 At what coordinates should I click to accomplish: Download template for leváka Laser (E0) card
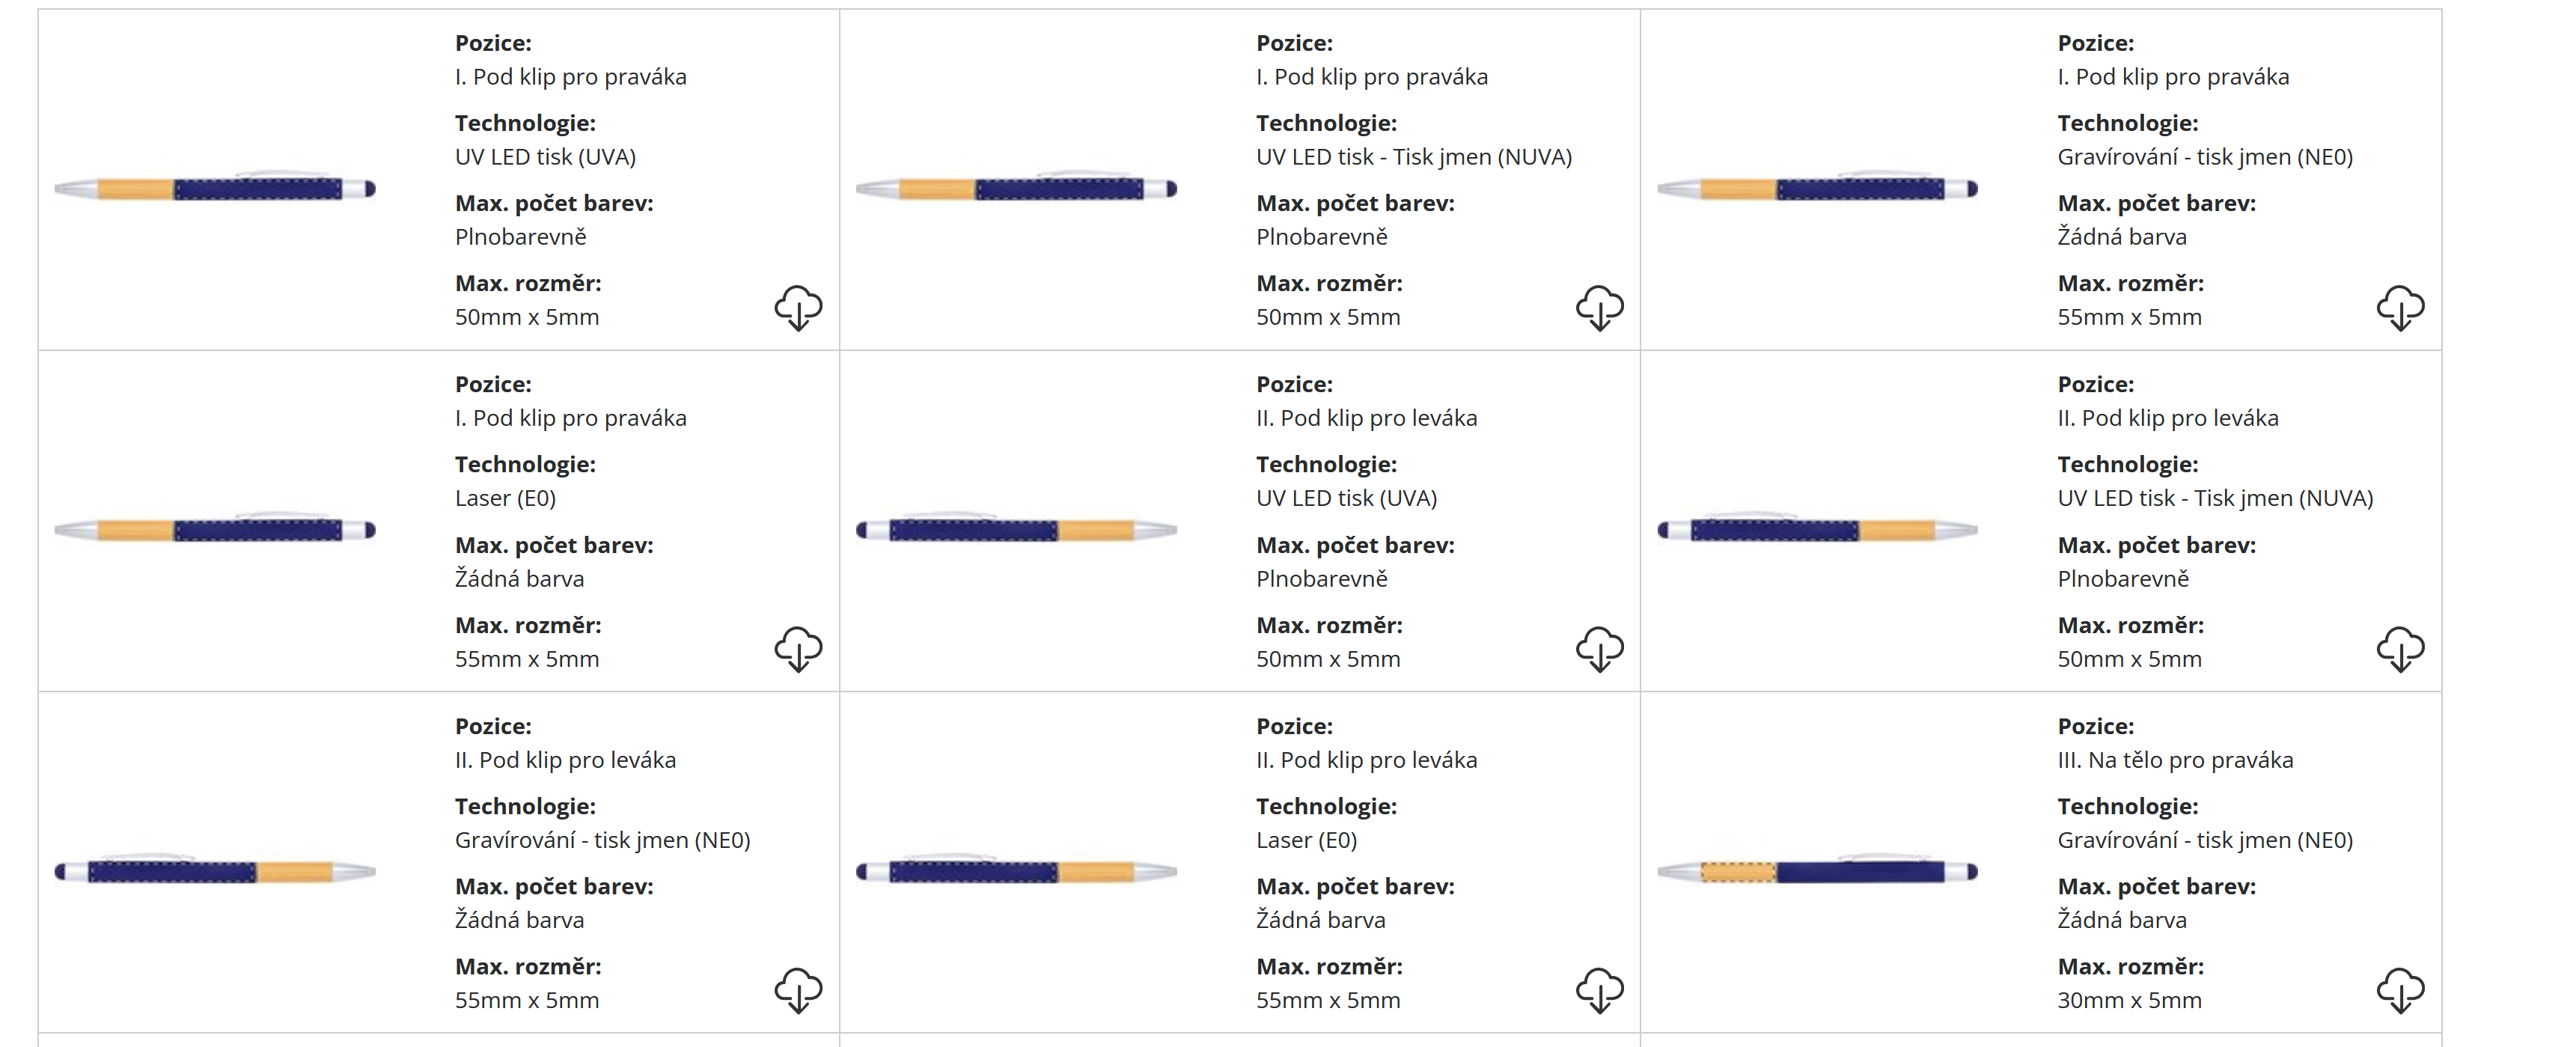[x=1599, y=990]
